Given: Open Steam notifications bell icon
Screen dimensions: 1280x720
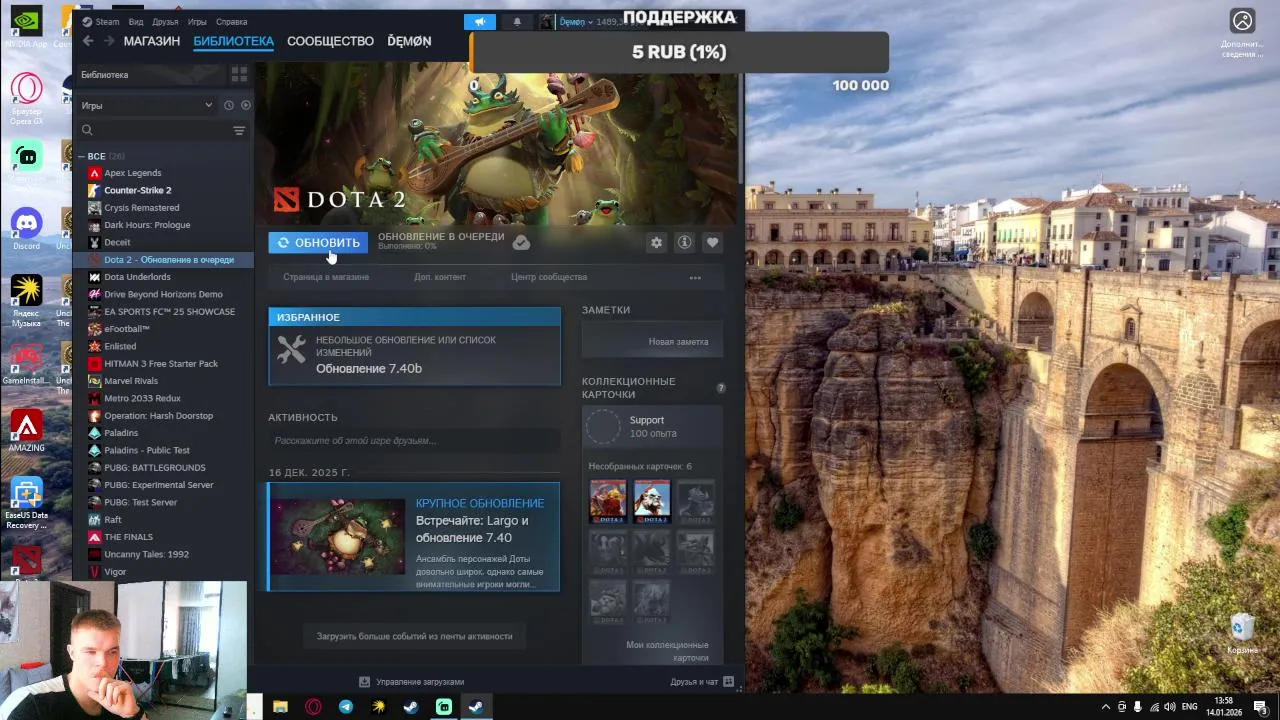Looking at the screenshot, I should click(517, 21).
